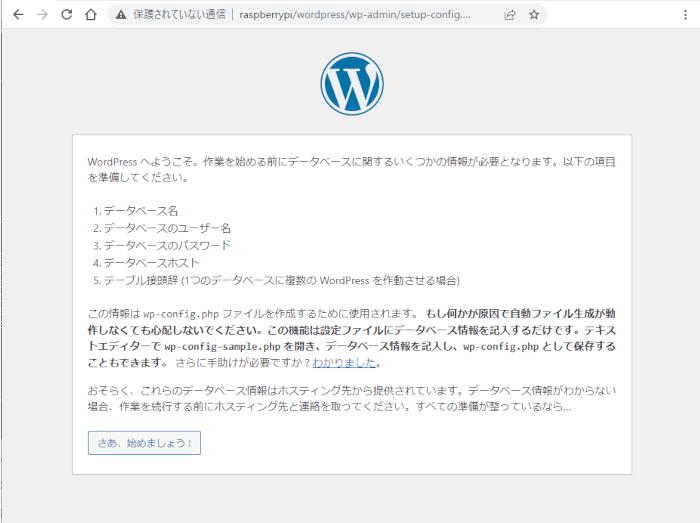Click the browser forward arrow
Image resolution: width=700 pixels, height=523 pixels.
pos(42,15)
